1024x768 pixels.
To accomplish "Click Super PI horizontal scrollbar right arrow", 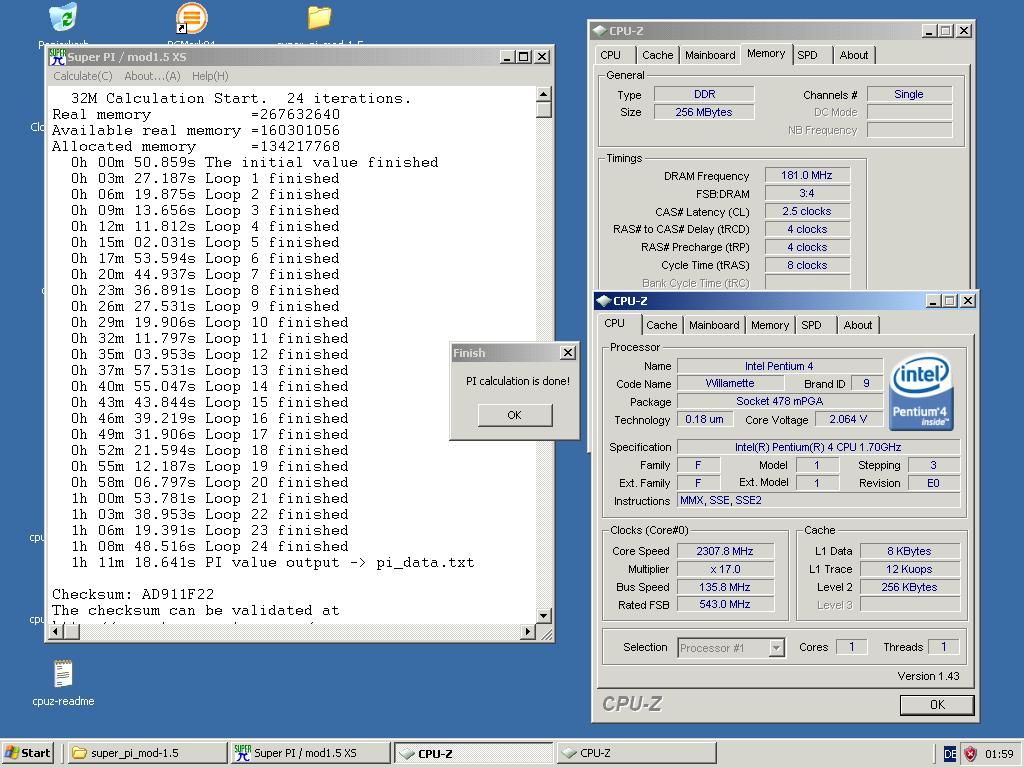I will (x=528, y=632).
